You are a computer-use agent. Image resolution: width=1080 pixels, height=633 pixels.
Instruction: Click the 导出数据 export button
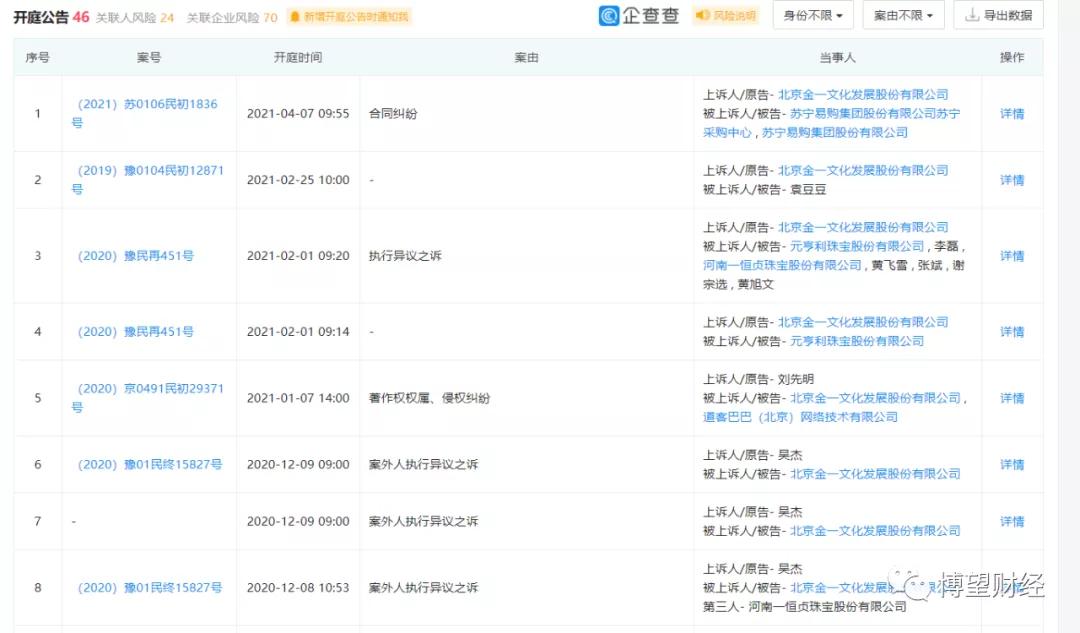point(998,16)
